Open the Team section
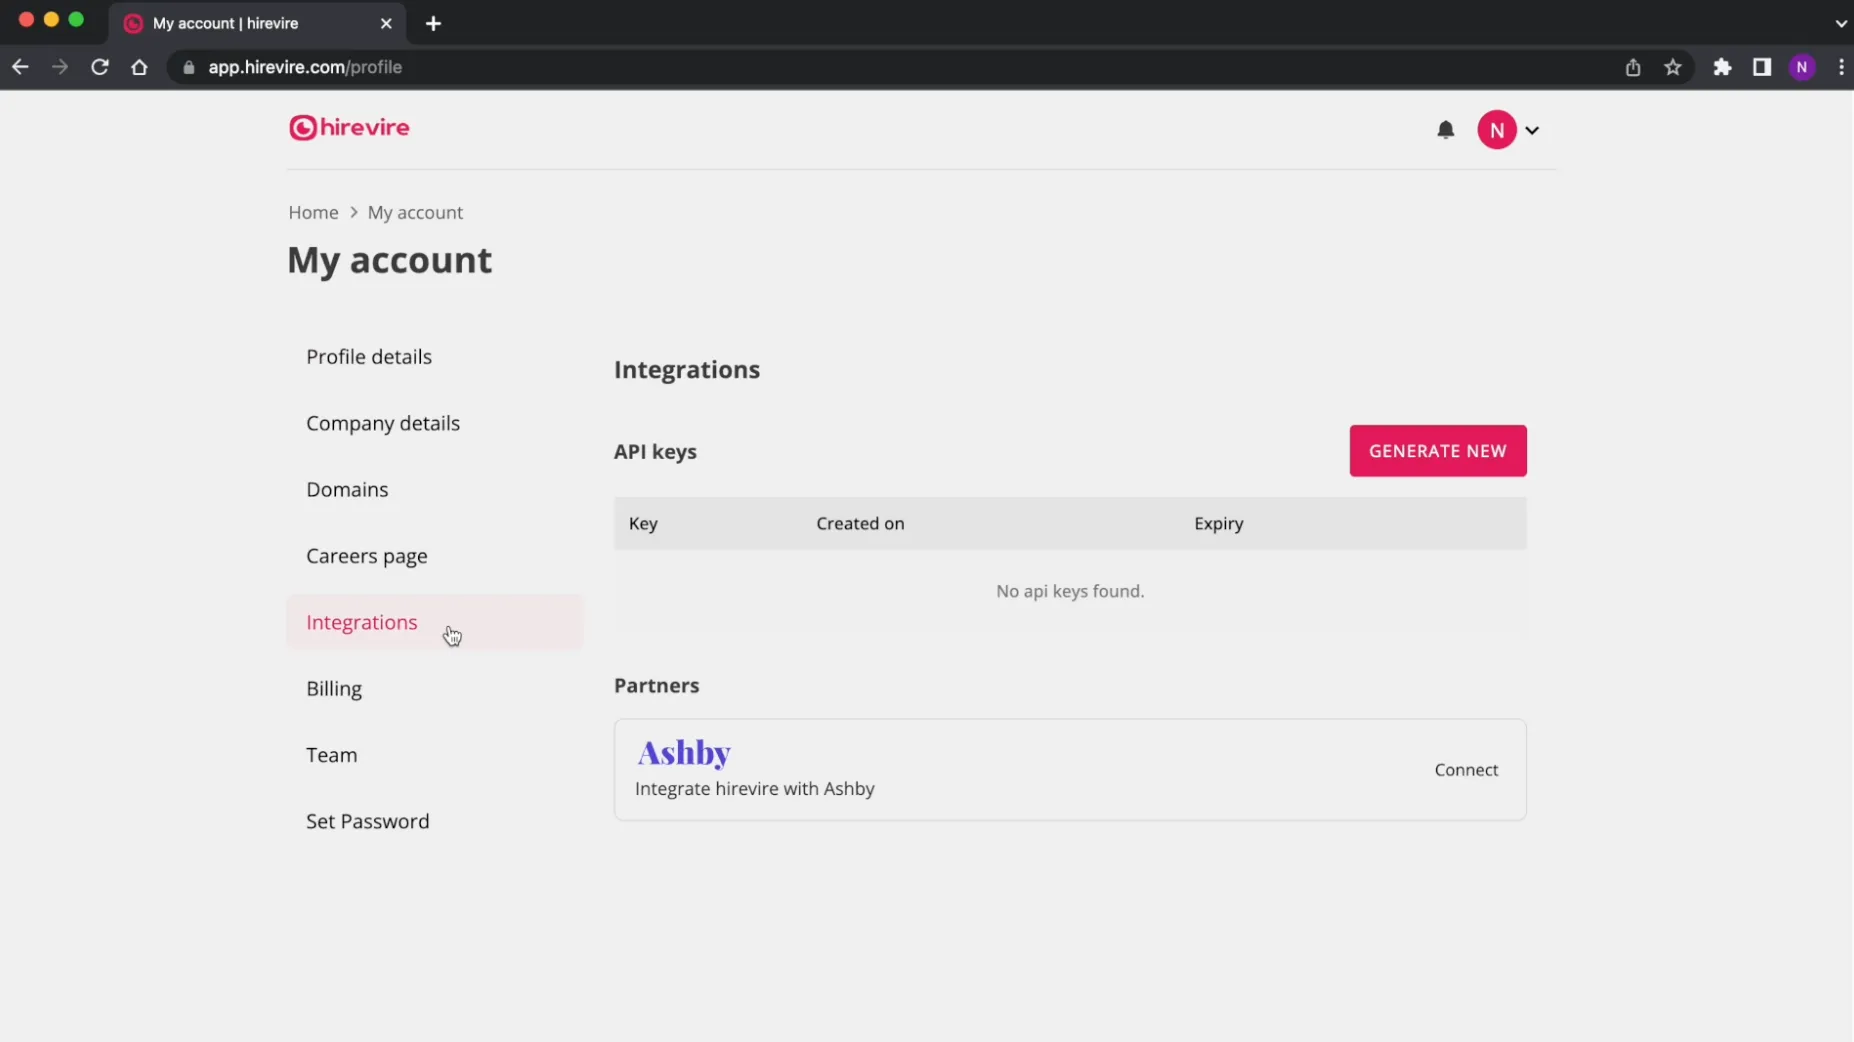 433,755
